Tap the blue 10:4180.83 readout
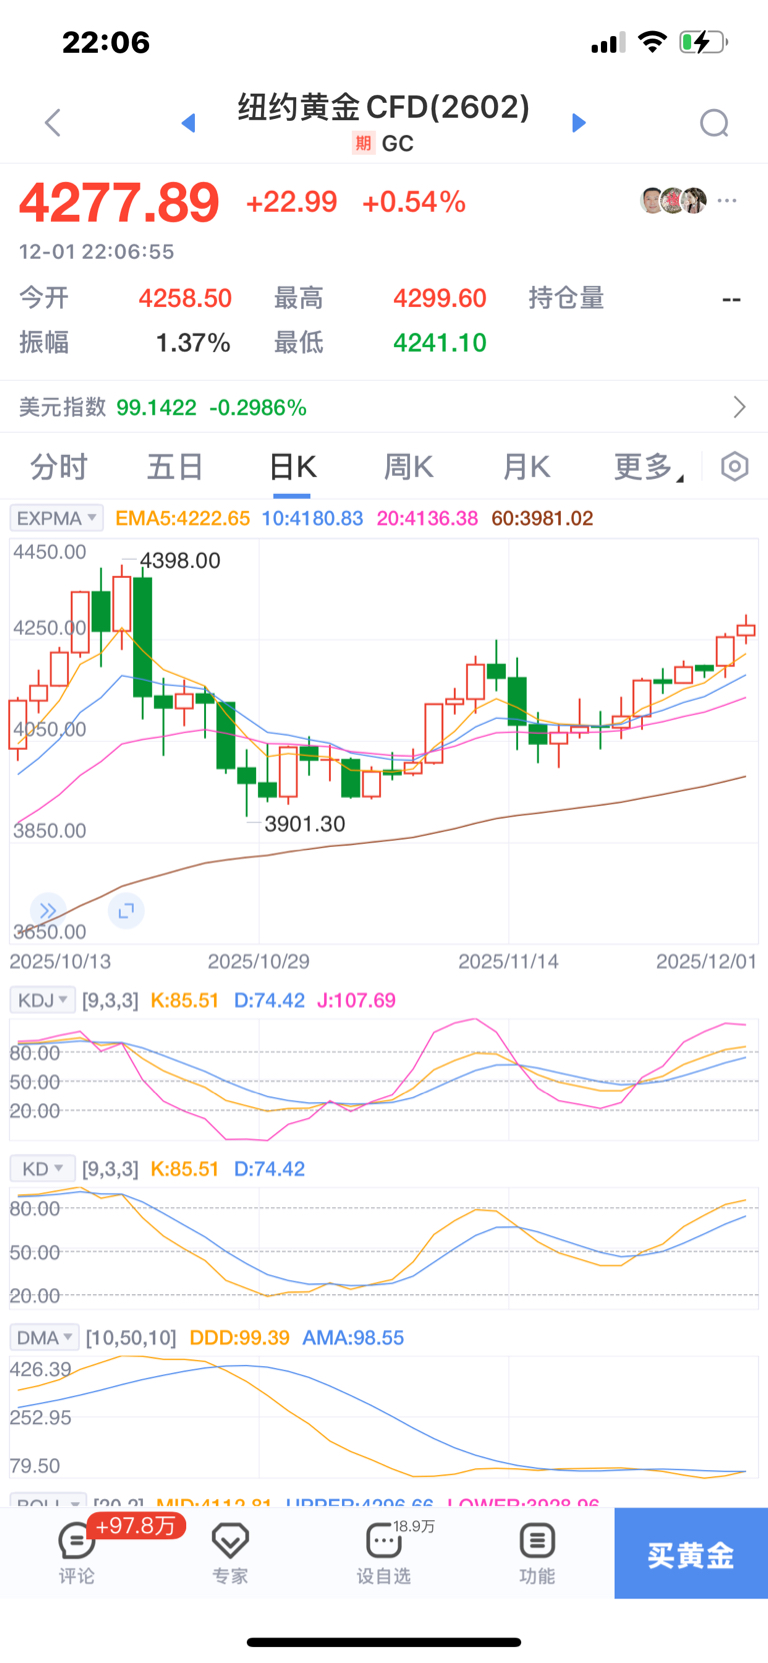This screenshot has height=1663, width=768. [x=312, y=518]
